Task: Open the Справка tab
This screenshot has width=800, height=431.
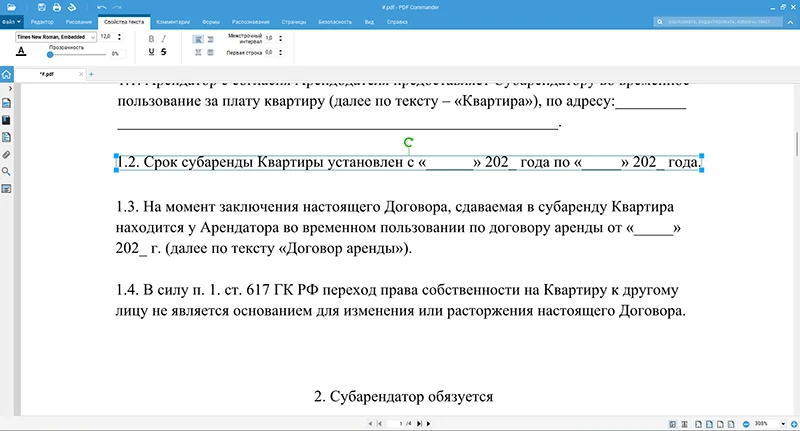Action: point(397,22)
